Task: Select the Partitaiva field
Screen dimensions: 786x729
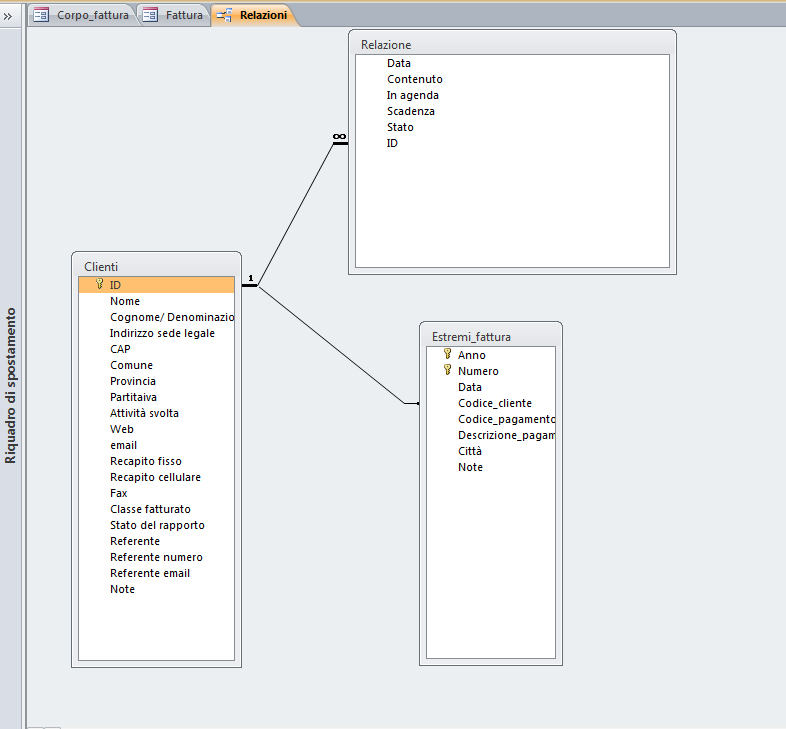Action: point(156,397)
